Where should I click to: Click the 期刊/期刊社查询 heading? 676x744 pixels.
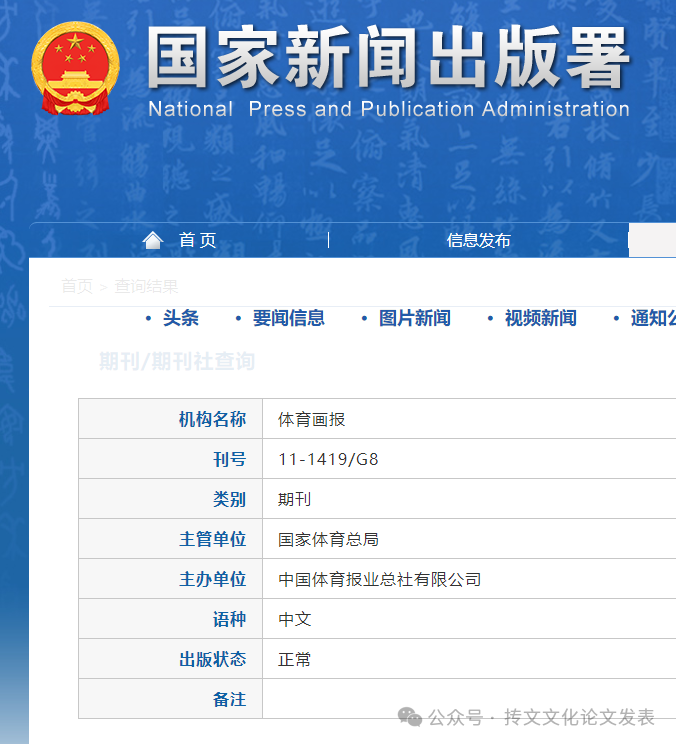click(177, 362)
